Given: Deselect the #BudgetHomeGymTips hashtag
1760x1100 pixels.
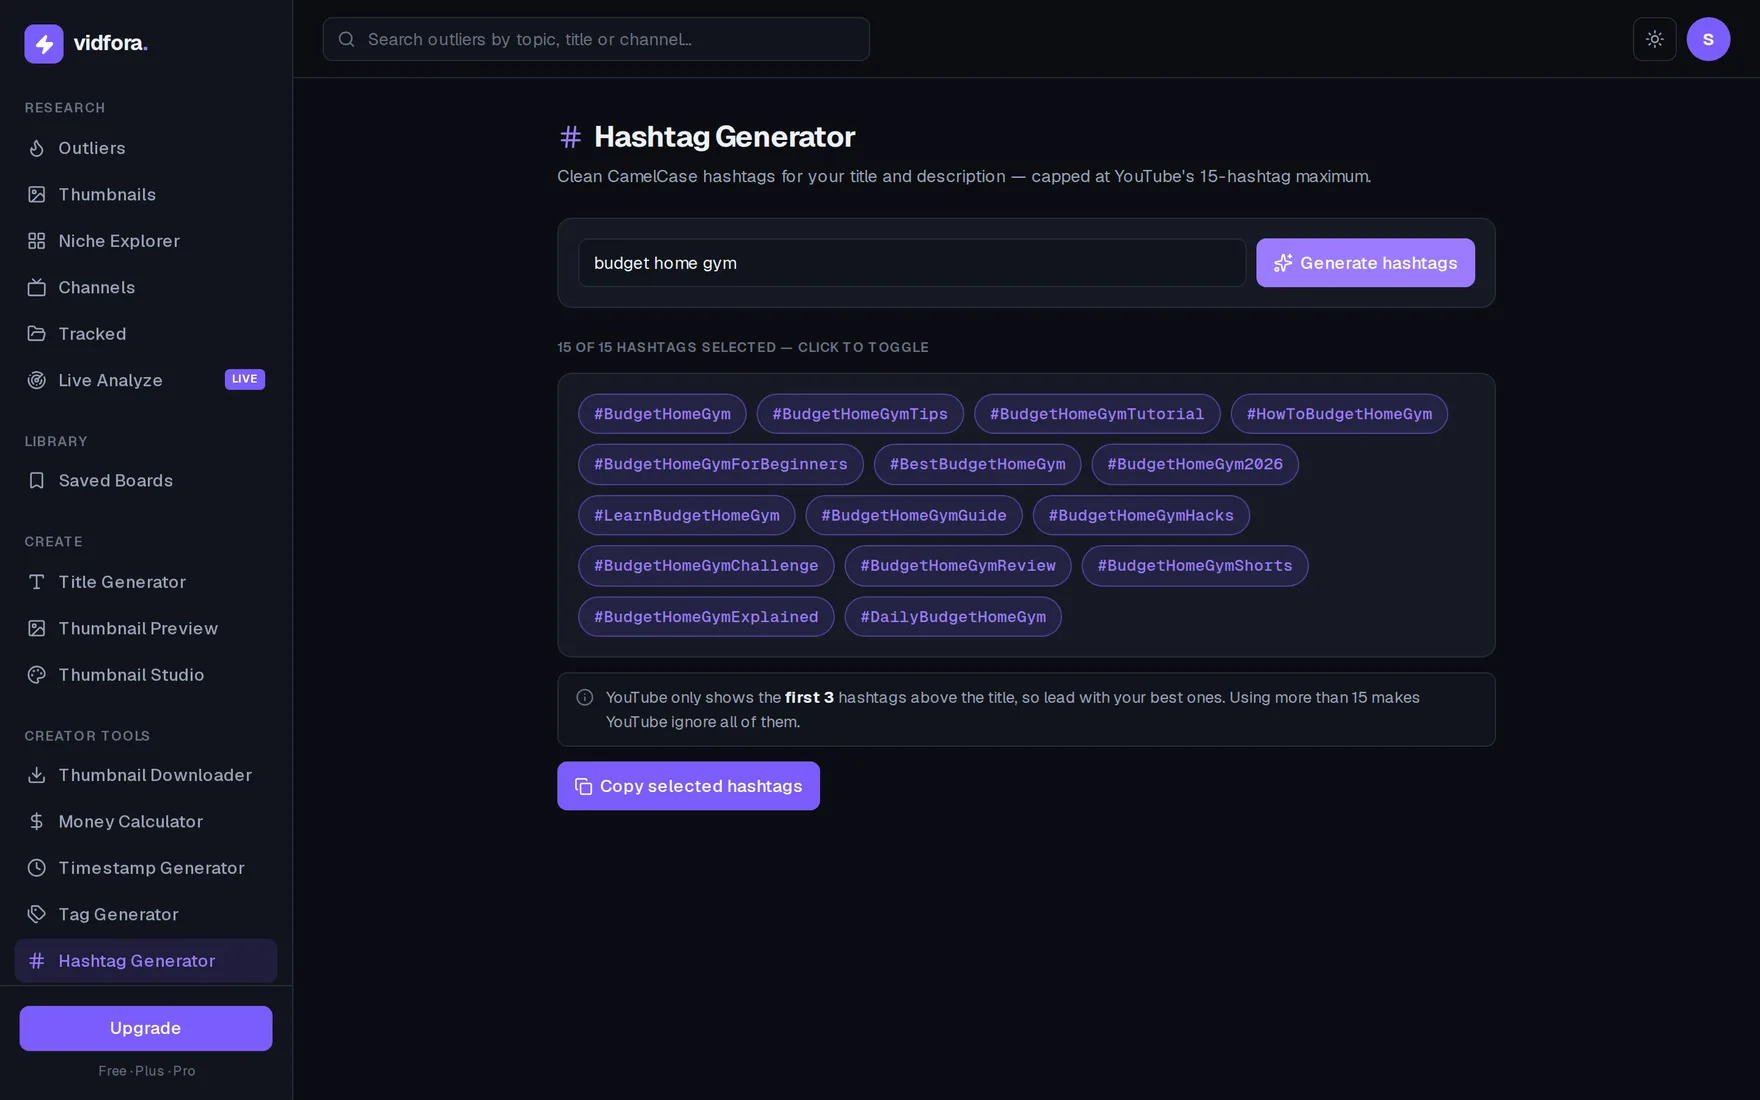Looking at the screenshot, I should 860,414.
